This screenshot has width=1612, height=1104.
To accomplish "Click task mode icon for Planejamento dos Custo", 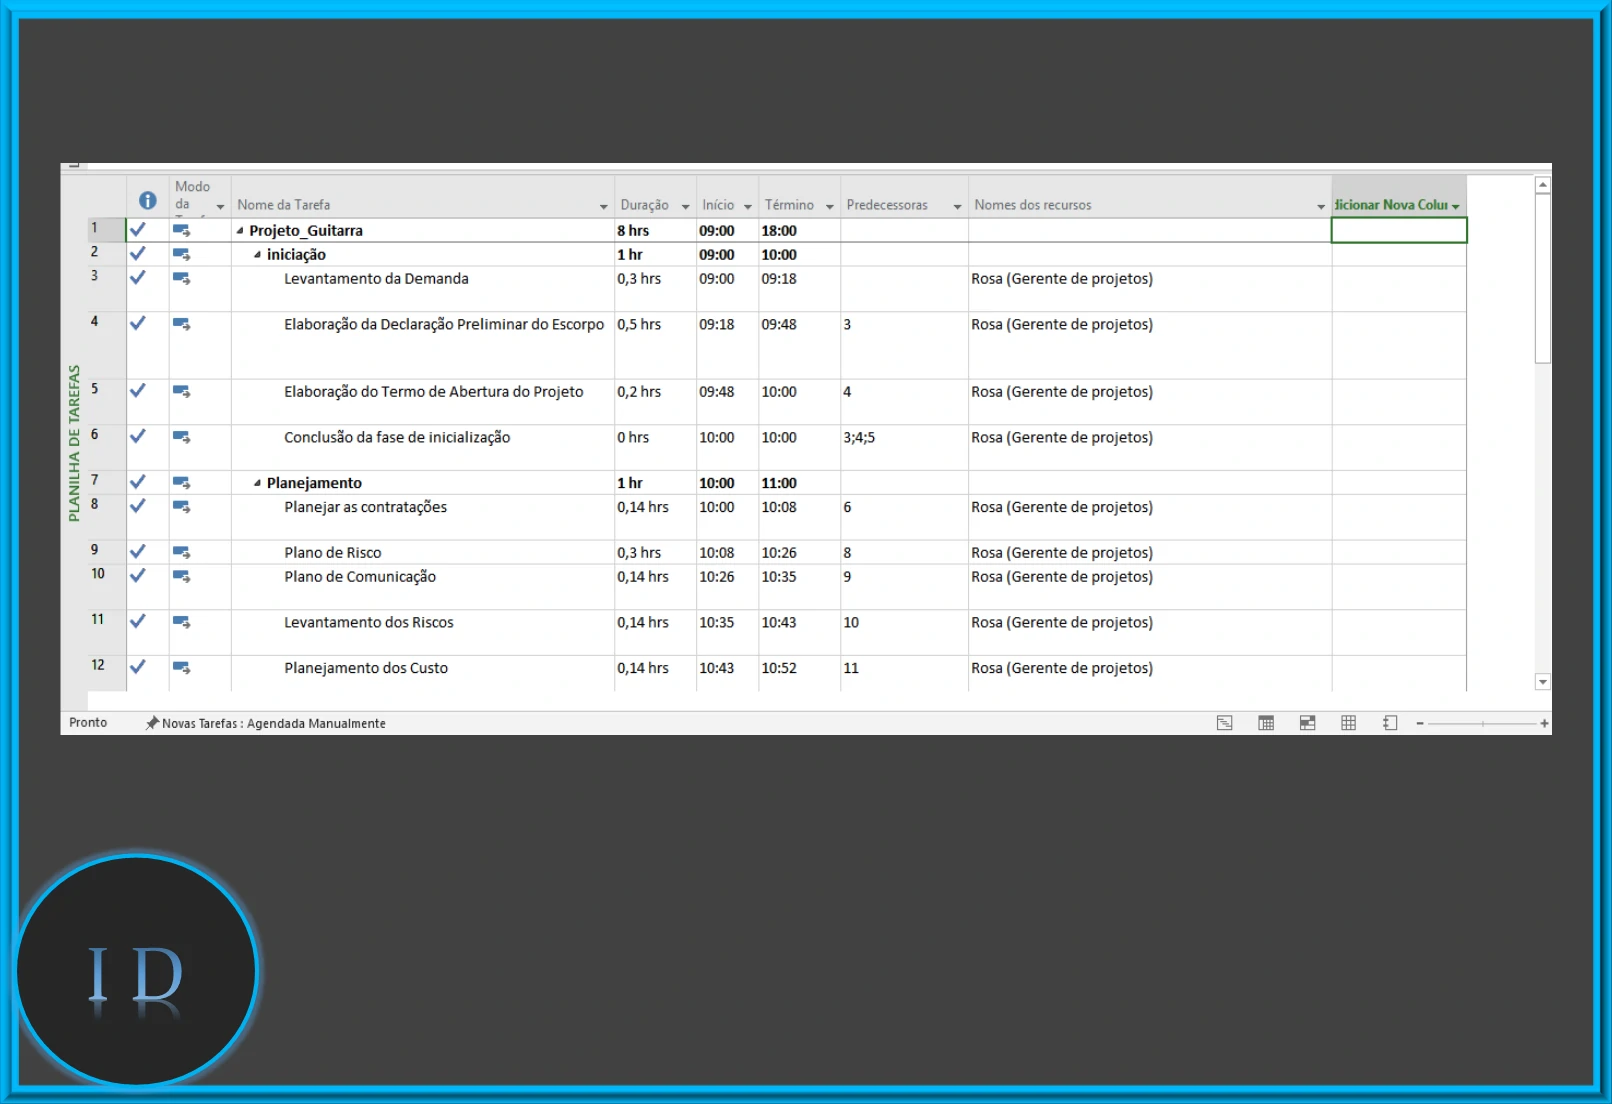I will coord(181,667).
